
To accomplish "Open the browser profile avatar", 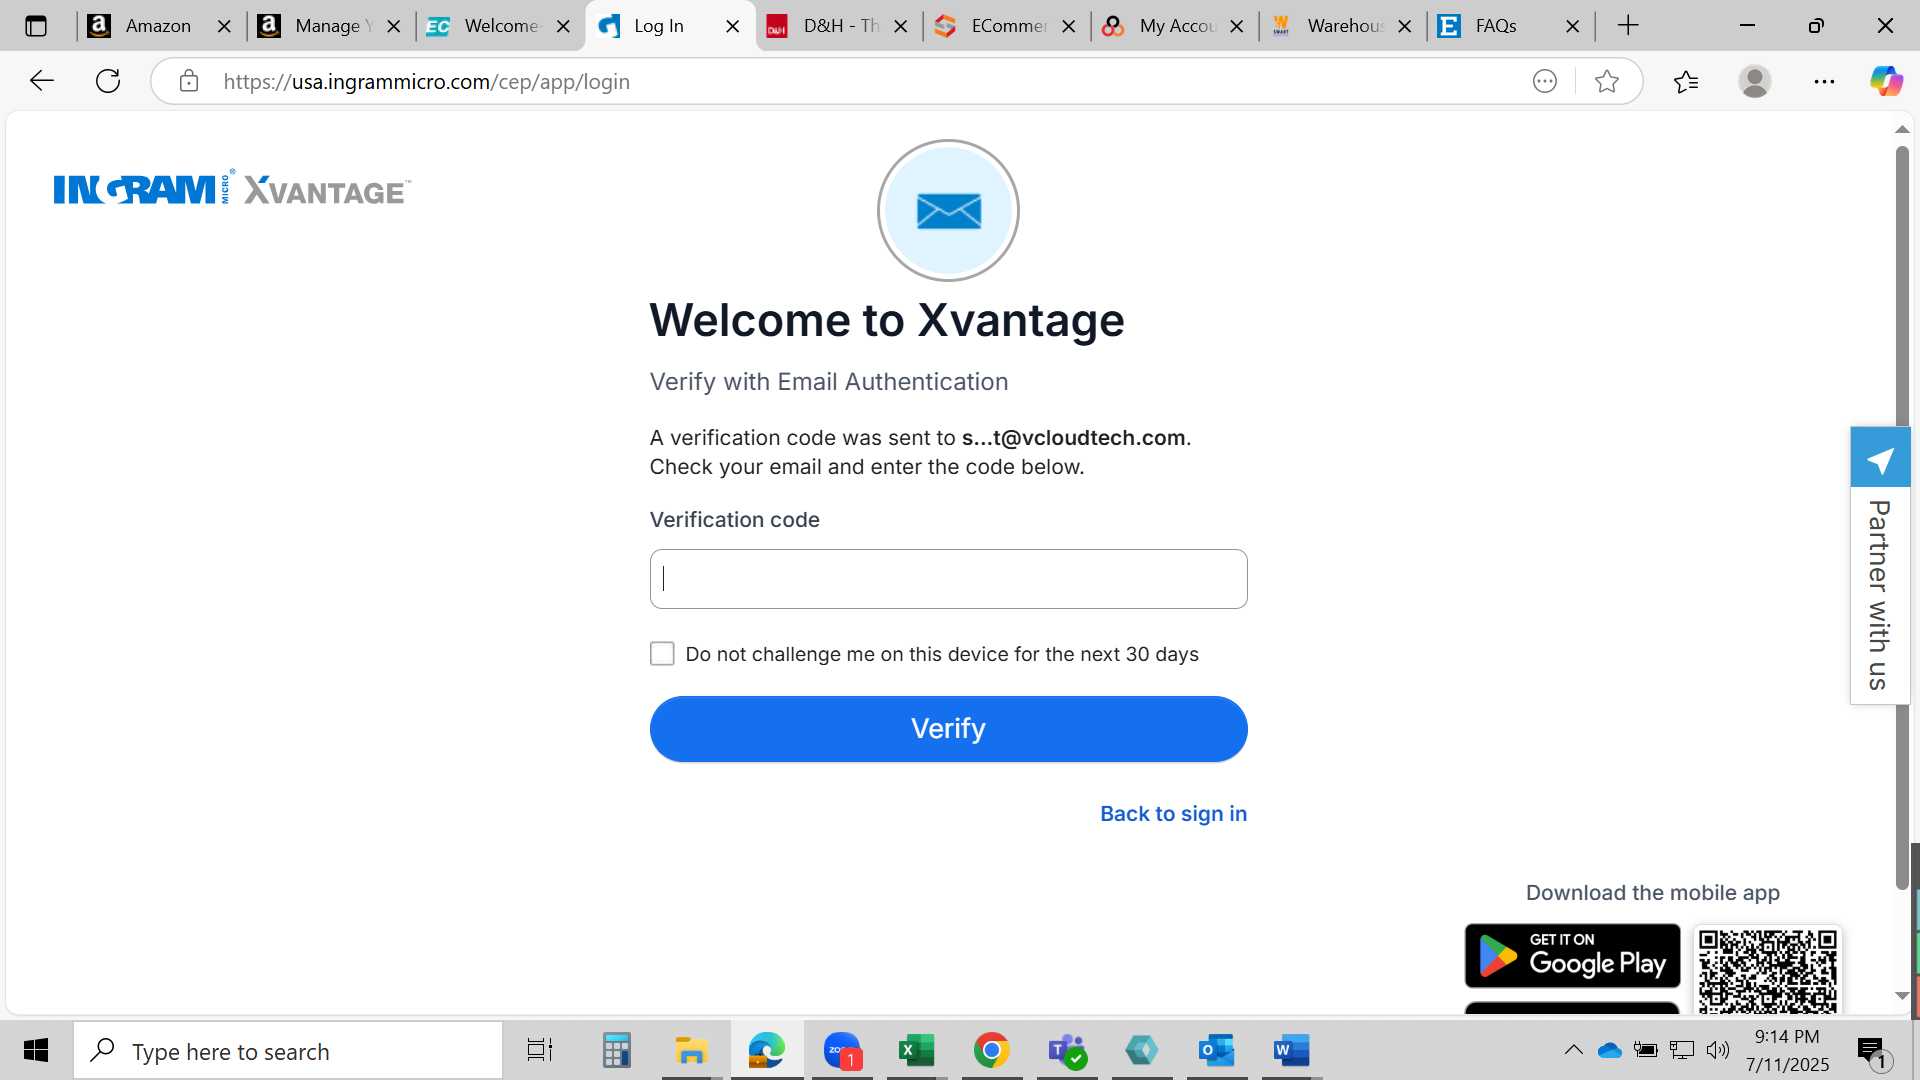I will 1755,81.
